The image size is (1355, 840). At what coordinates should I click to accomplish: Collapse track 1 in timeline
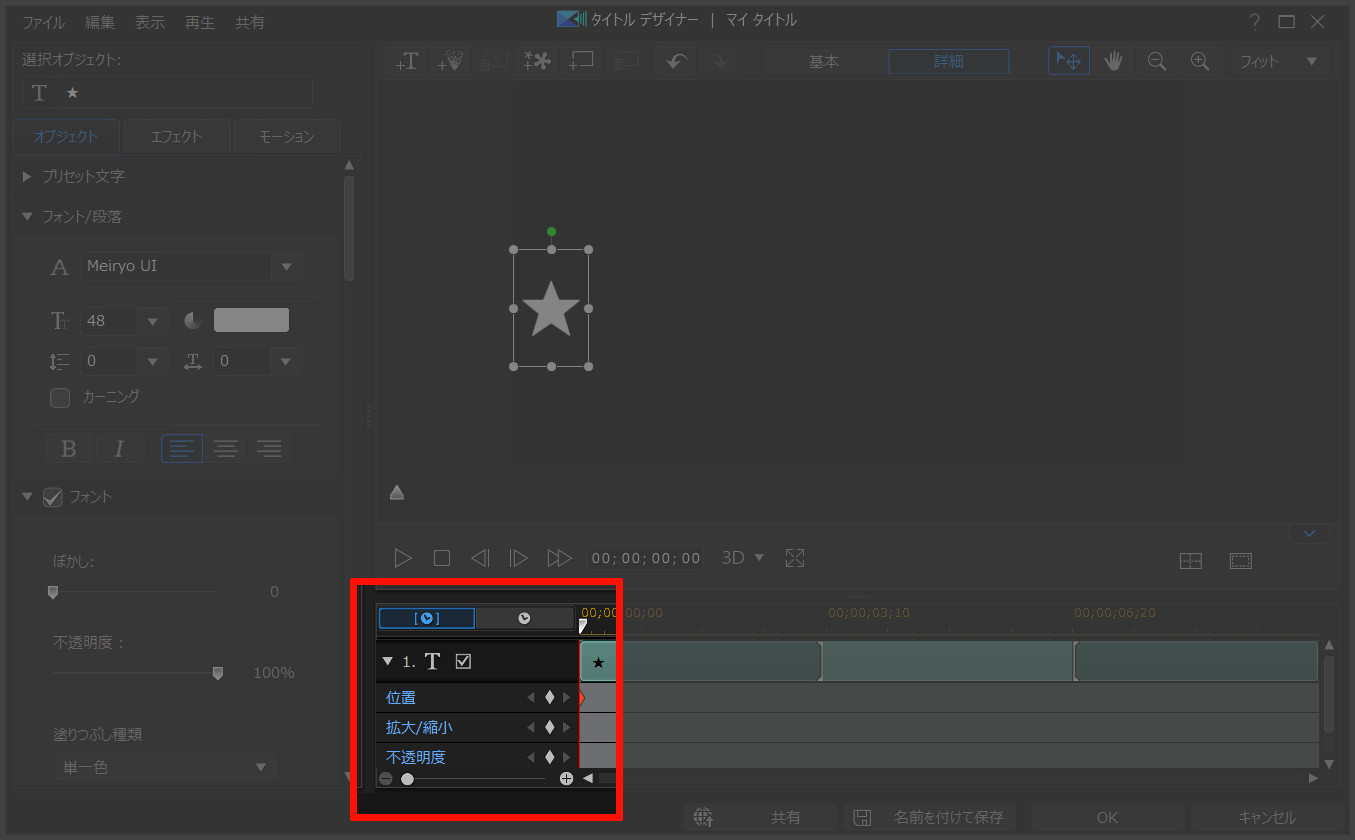pyautogui.click(x=388, y=661)
